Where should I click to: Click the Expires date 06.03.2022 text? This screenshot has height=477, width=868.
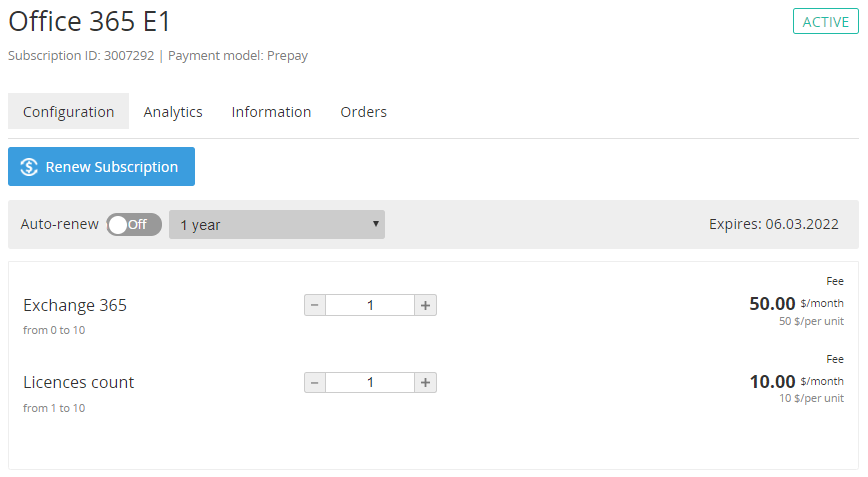[x=773, y=225]
